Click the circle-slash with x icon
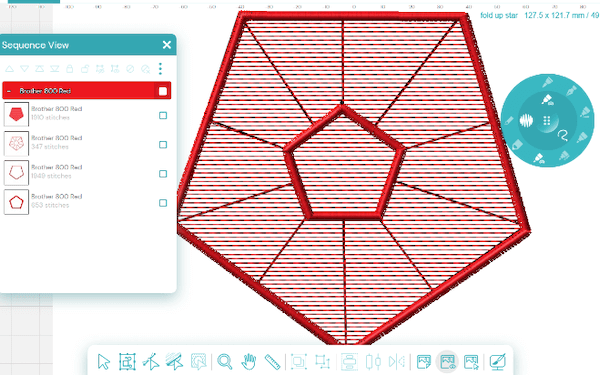This screenshot has width=600, height=375. pos(145,69)
